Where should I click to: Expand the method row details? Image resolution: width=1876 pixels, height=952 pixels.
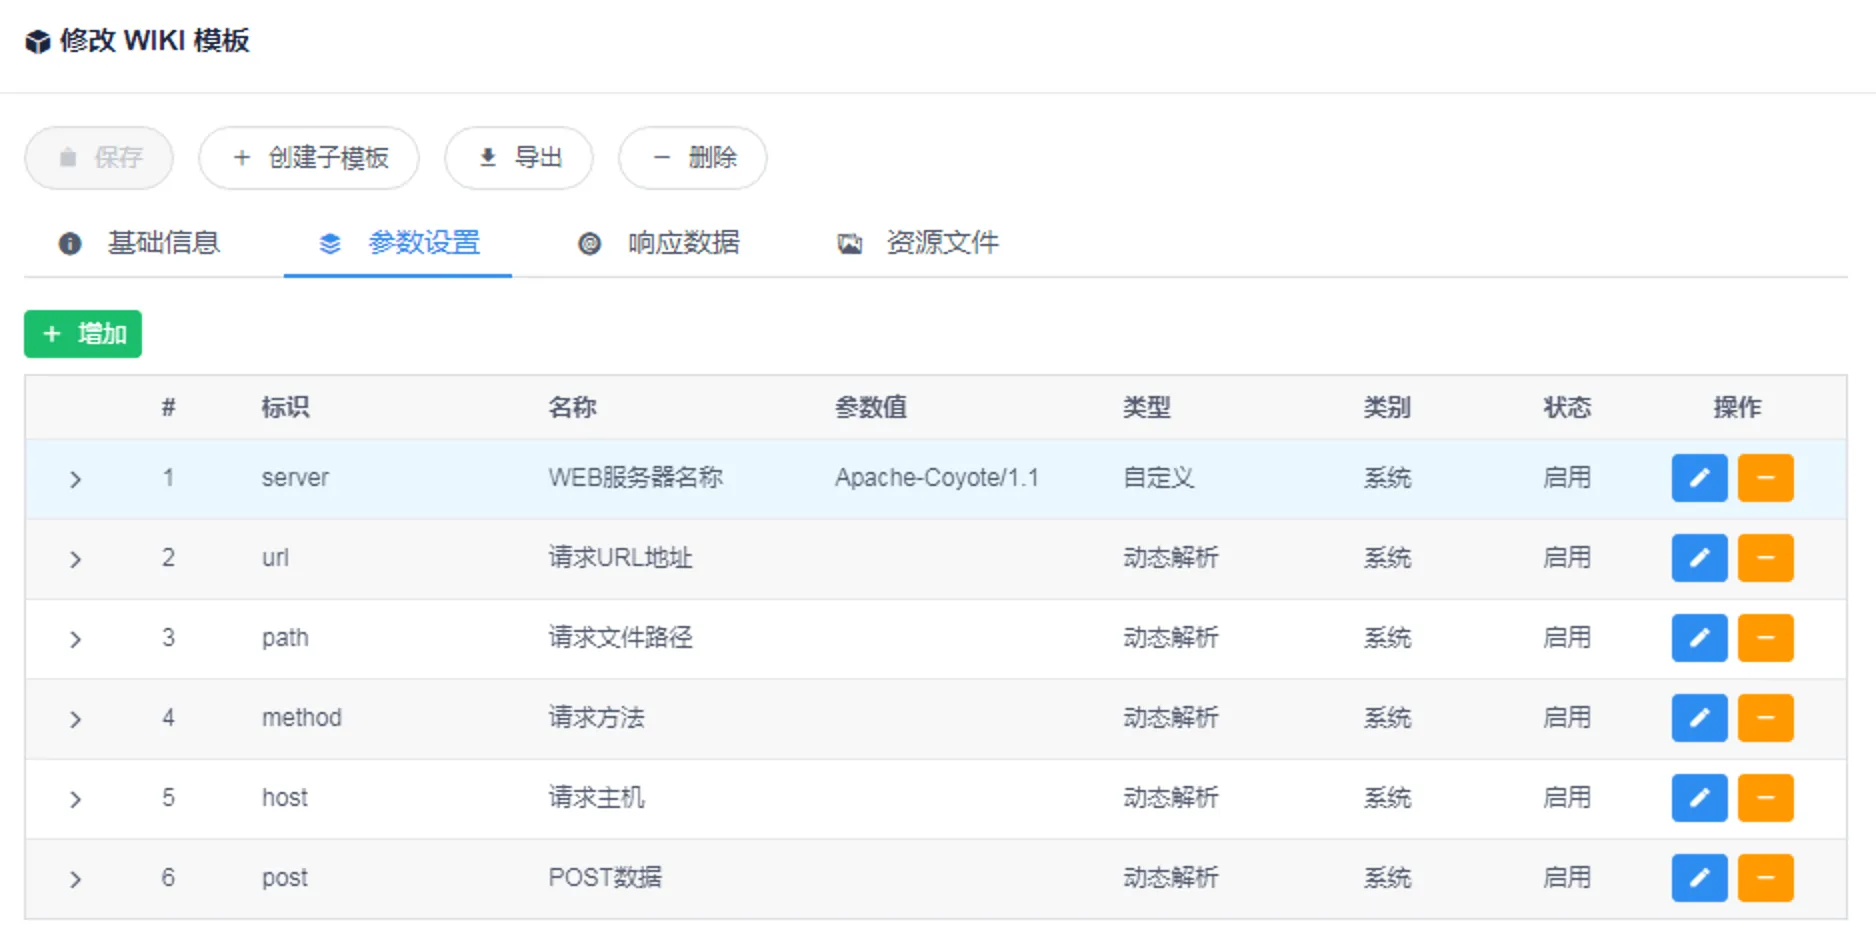click(75, 719)
